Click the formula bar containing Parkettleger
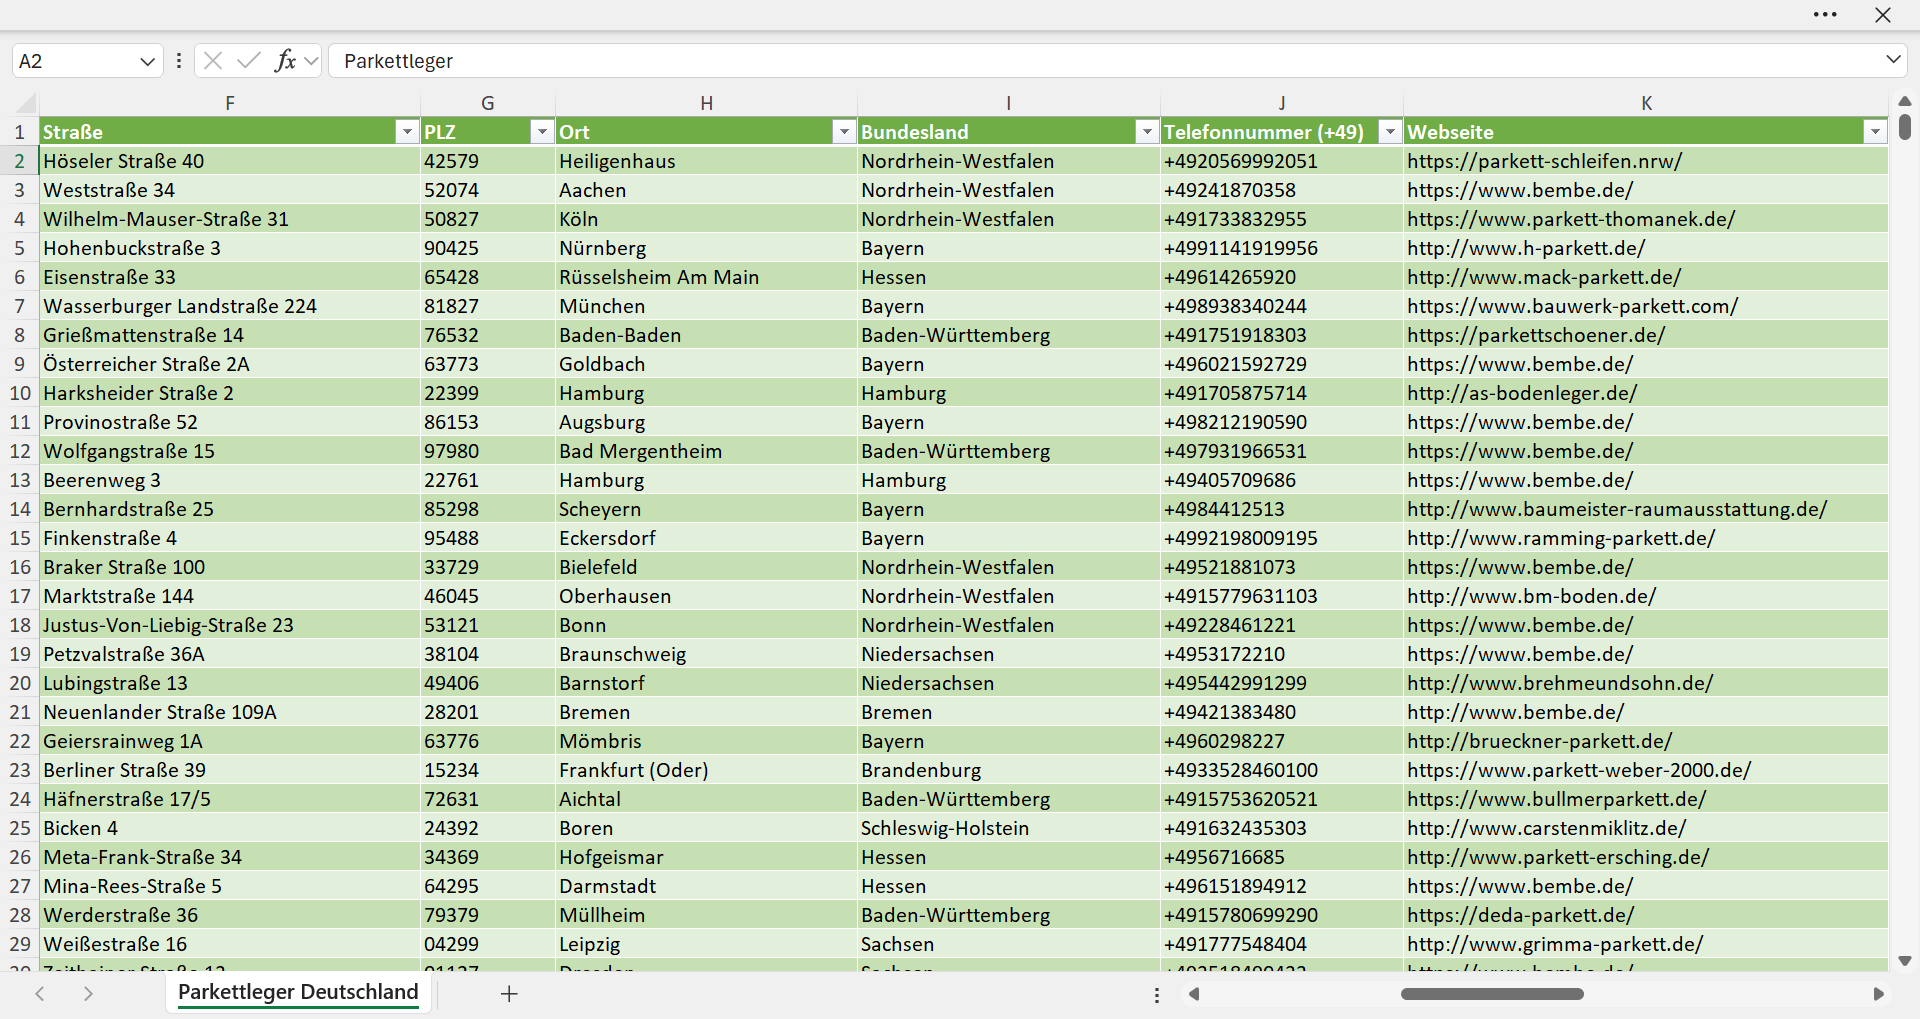This screenshot has height=1019, width=1920. (1105, 61)
